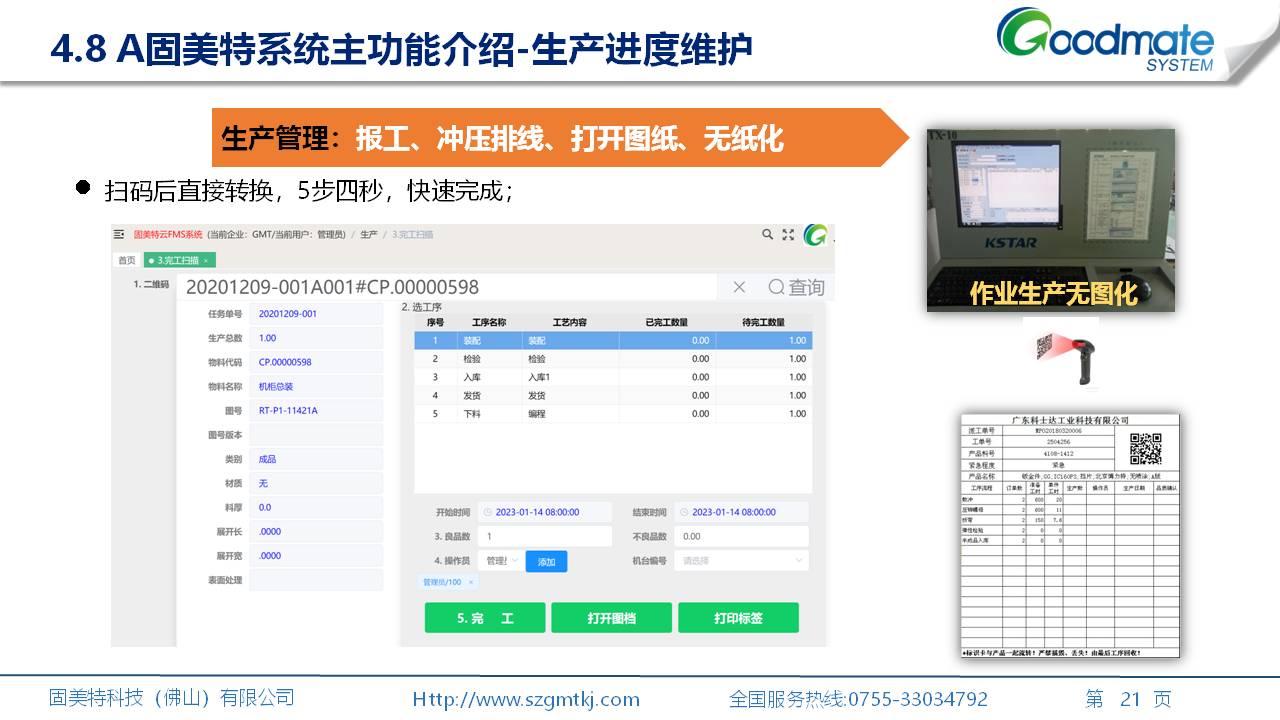This screenshot has height=720, width=1280.
Task: Click the hamburger menu collapse icon
Action: click(120, 234)
